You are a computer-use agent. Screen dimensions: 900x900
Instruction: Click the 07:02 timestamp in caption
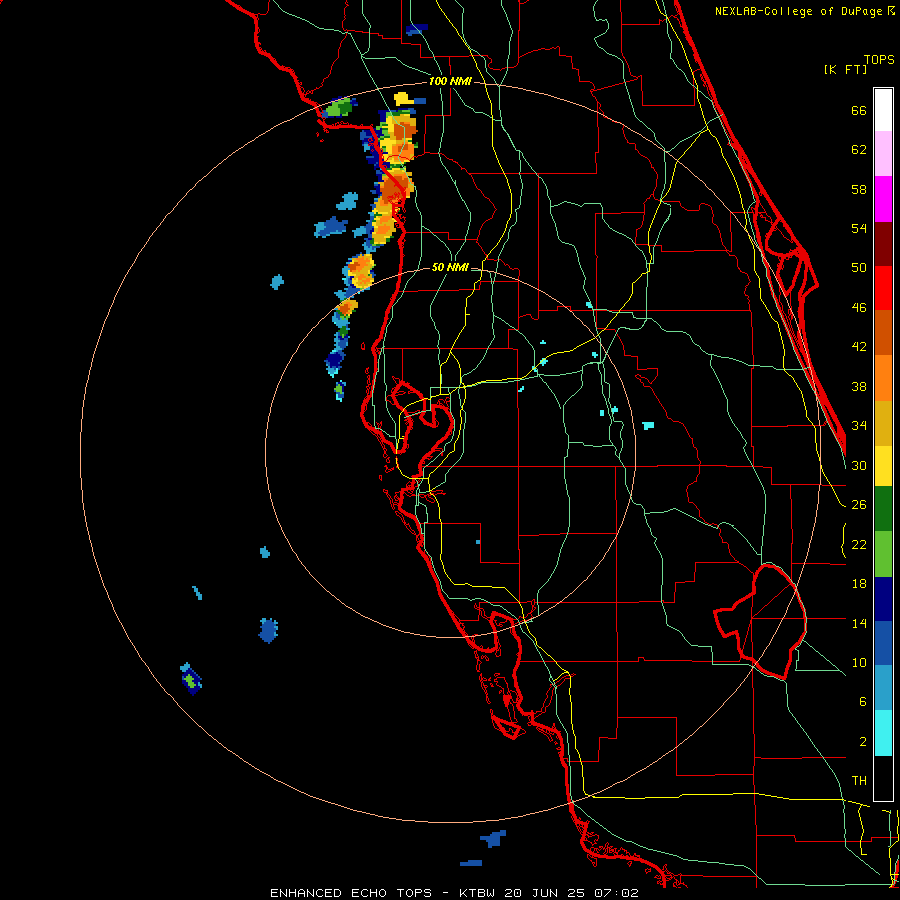615,893
